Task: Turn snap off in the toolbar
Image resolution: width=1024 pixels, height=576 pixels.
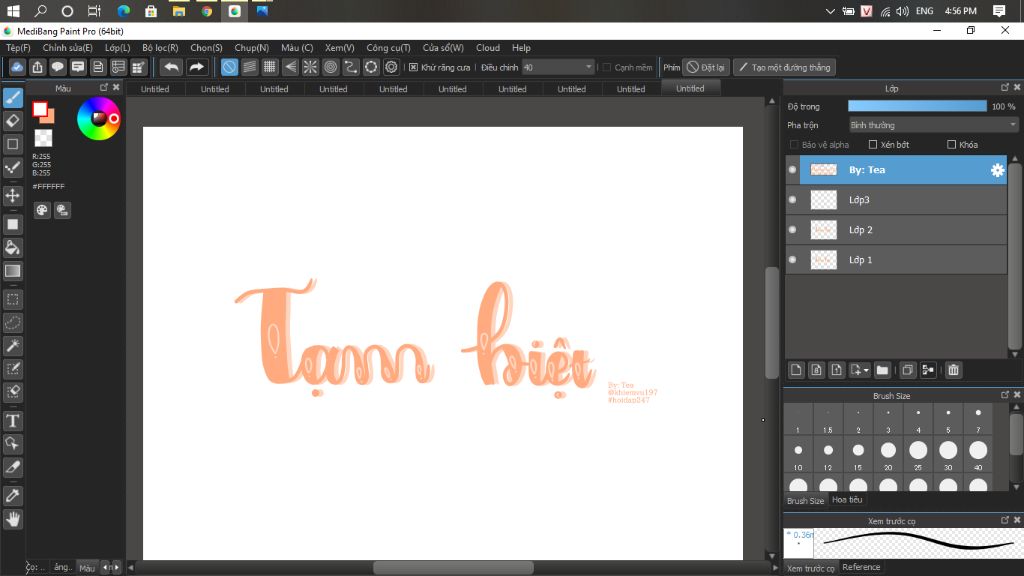Action: click(x=229, y=67)
